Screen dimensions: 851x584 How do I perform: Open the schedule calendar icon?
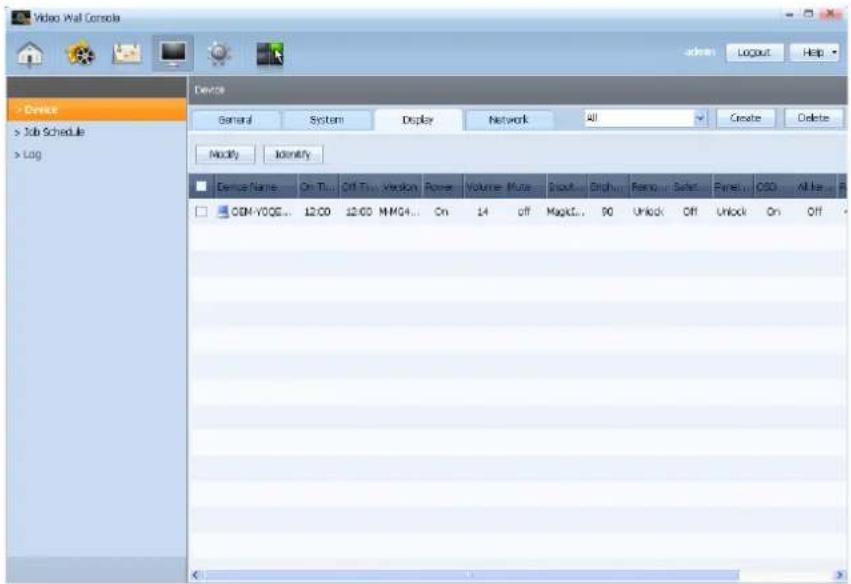pyautogui.click(x=127, y=54)
